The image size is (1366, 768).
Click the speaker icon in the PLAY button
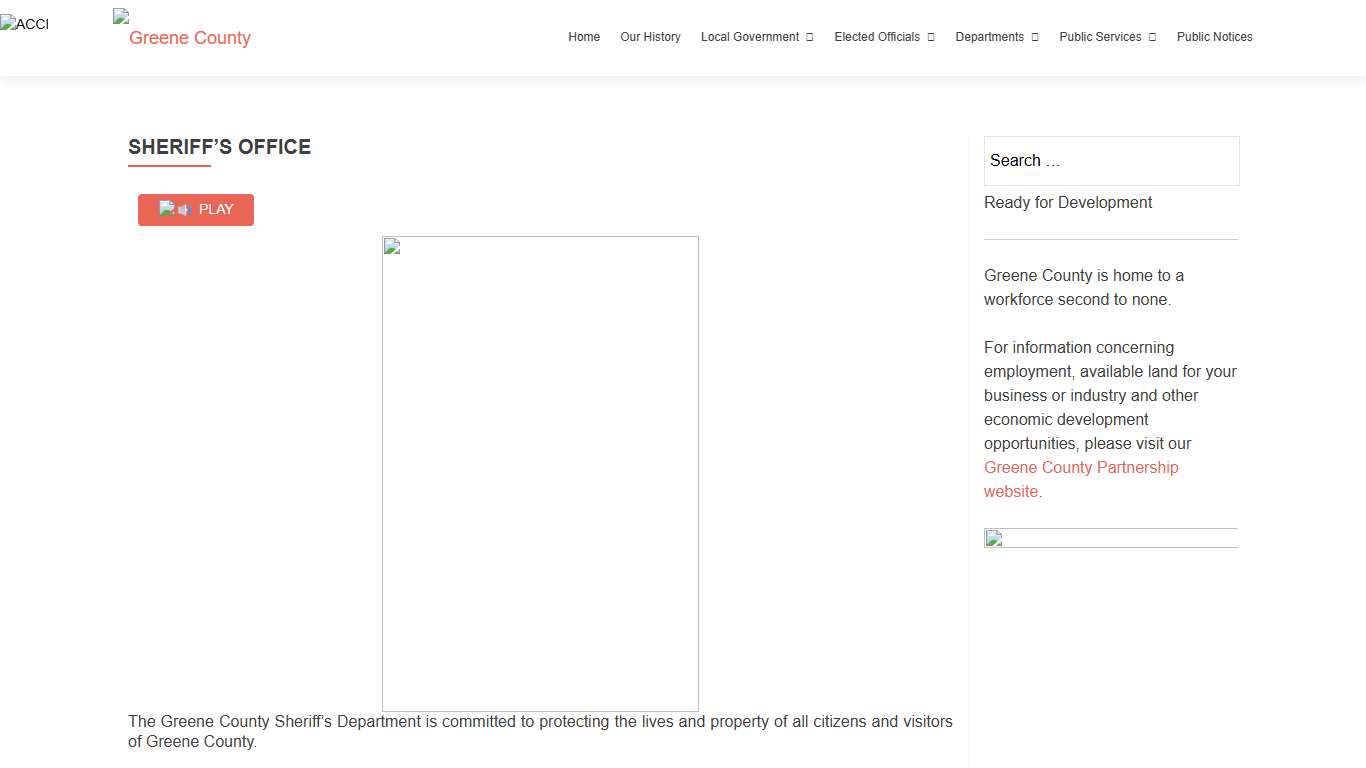point(183,210)
